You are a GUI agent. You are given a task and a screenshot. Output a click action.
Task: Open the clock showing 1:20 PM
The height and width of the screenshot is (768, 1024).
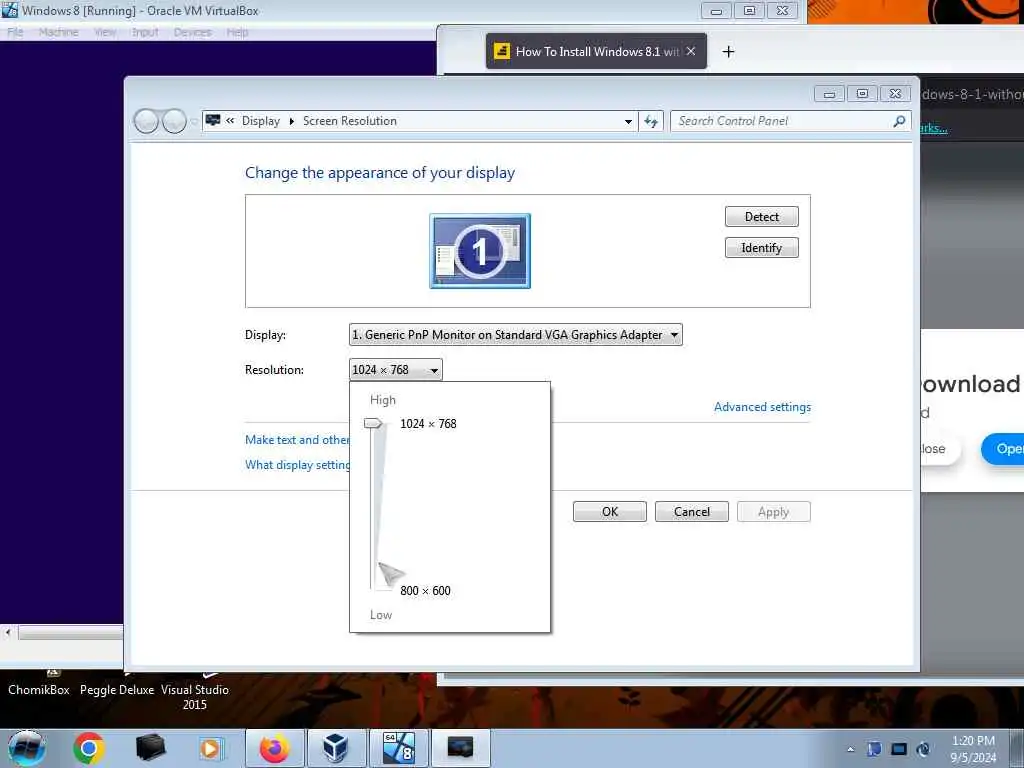[973, 749]
